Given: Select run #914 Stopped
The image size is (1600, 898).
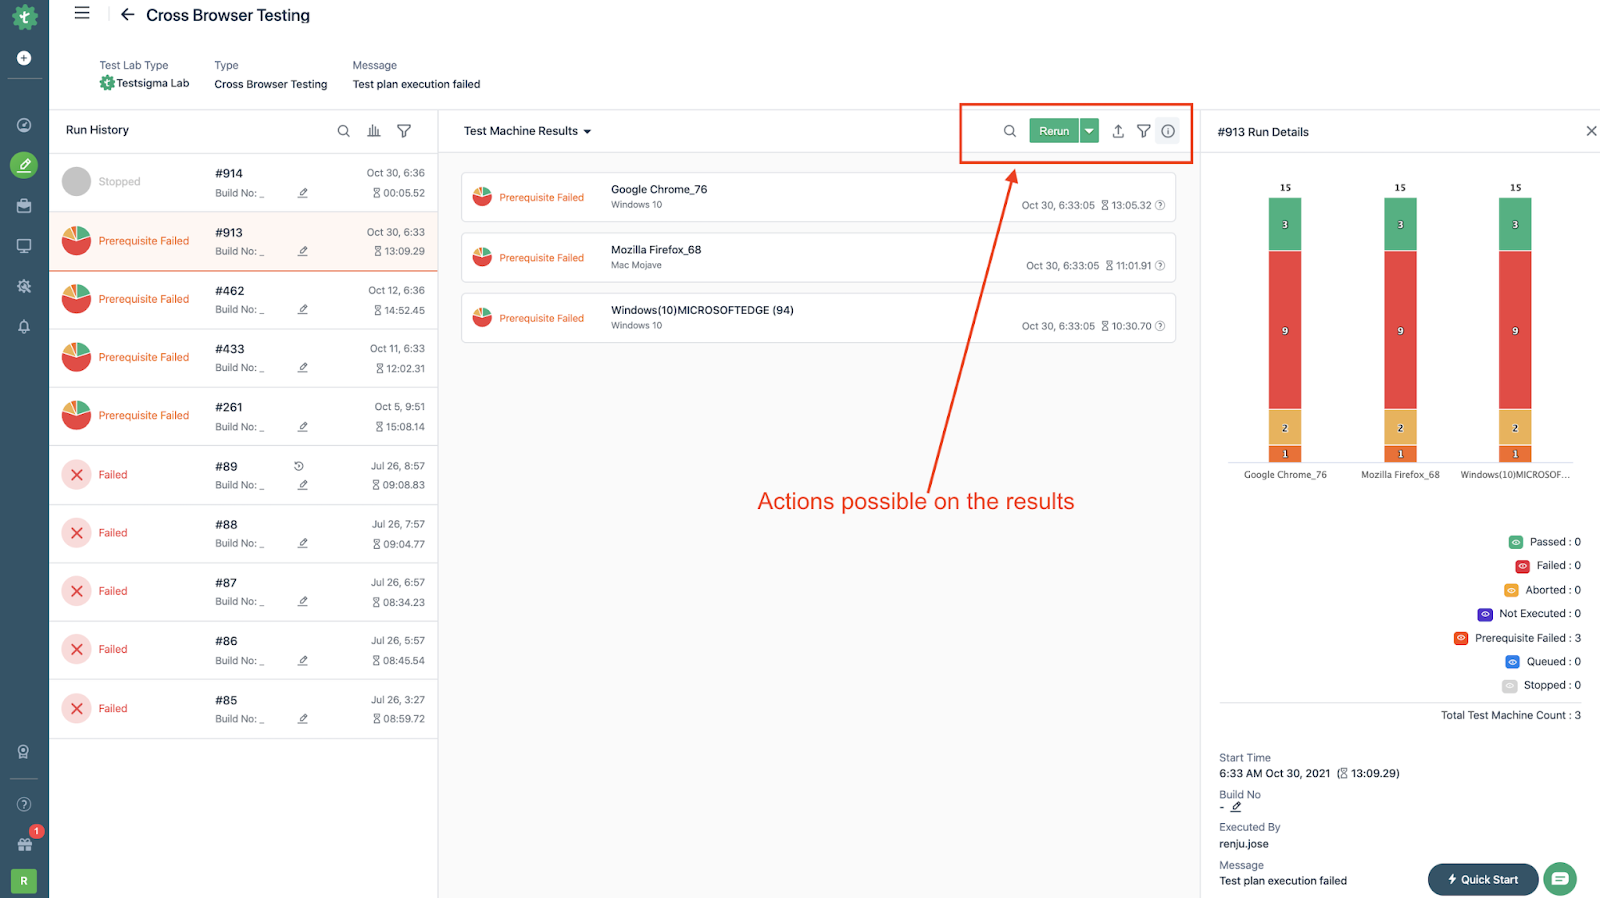Looking at the screenshot, I should pos(243,182).
